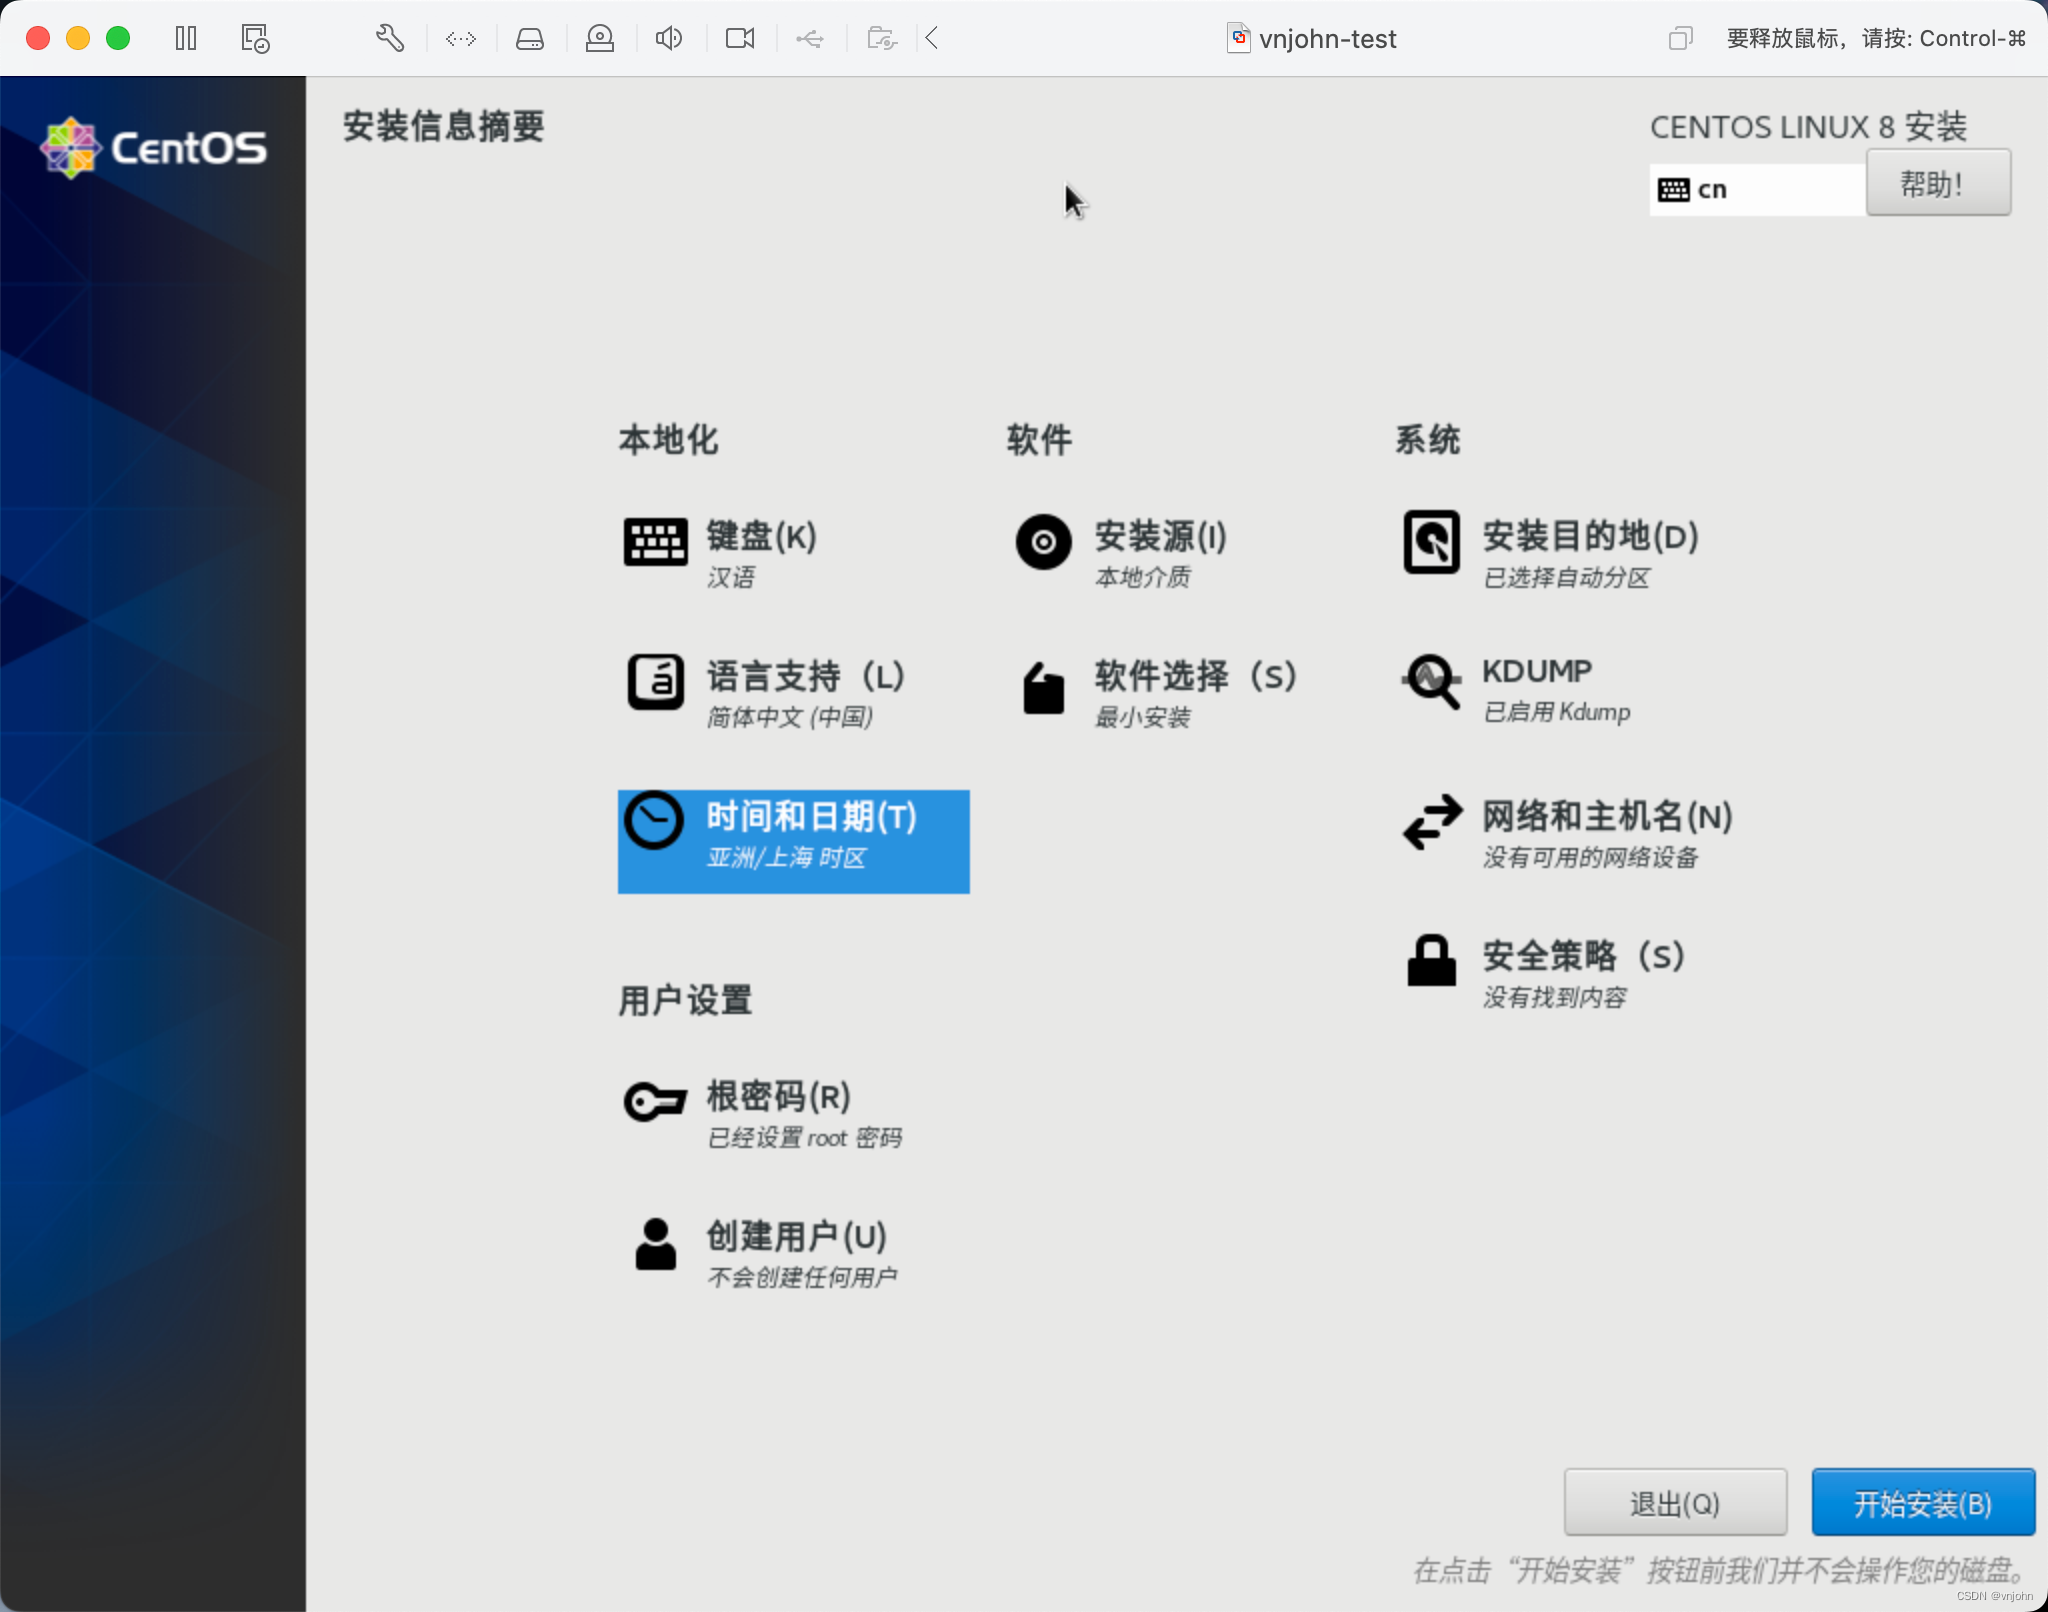The image size is (2048, 1612).
Task: Click the window overlap icon near title
Action: [x=1681, y=39]
